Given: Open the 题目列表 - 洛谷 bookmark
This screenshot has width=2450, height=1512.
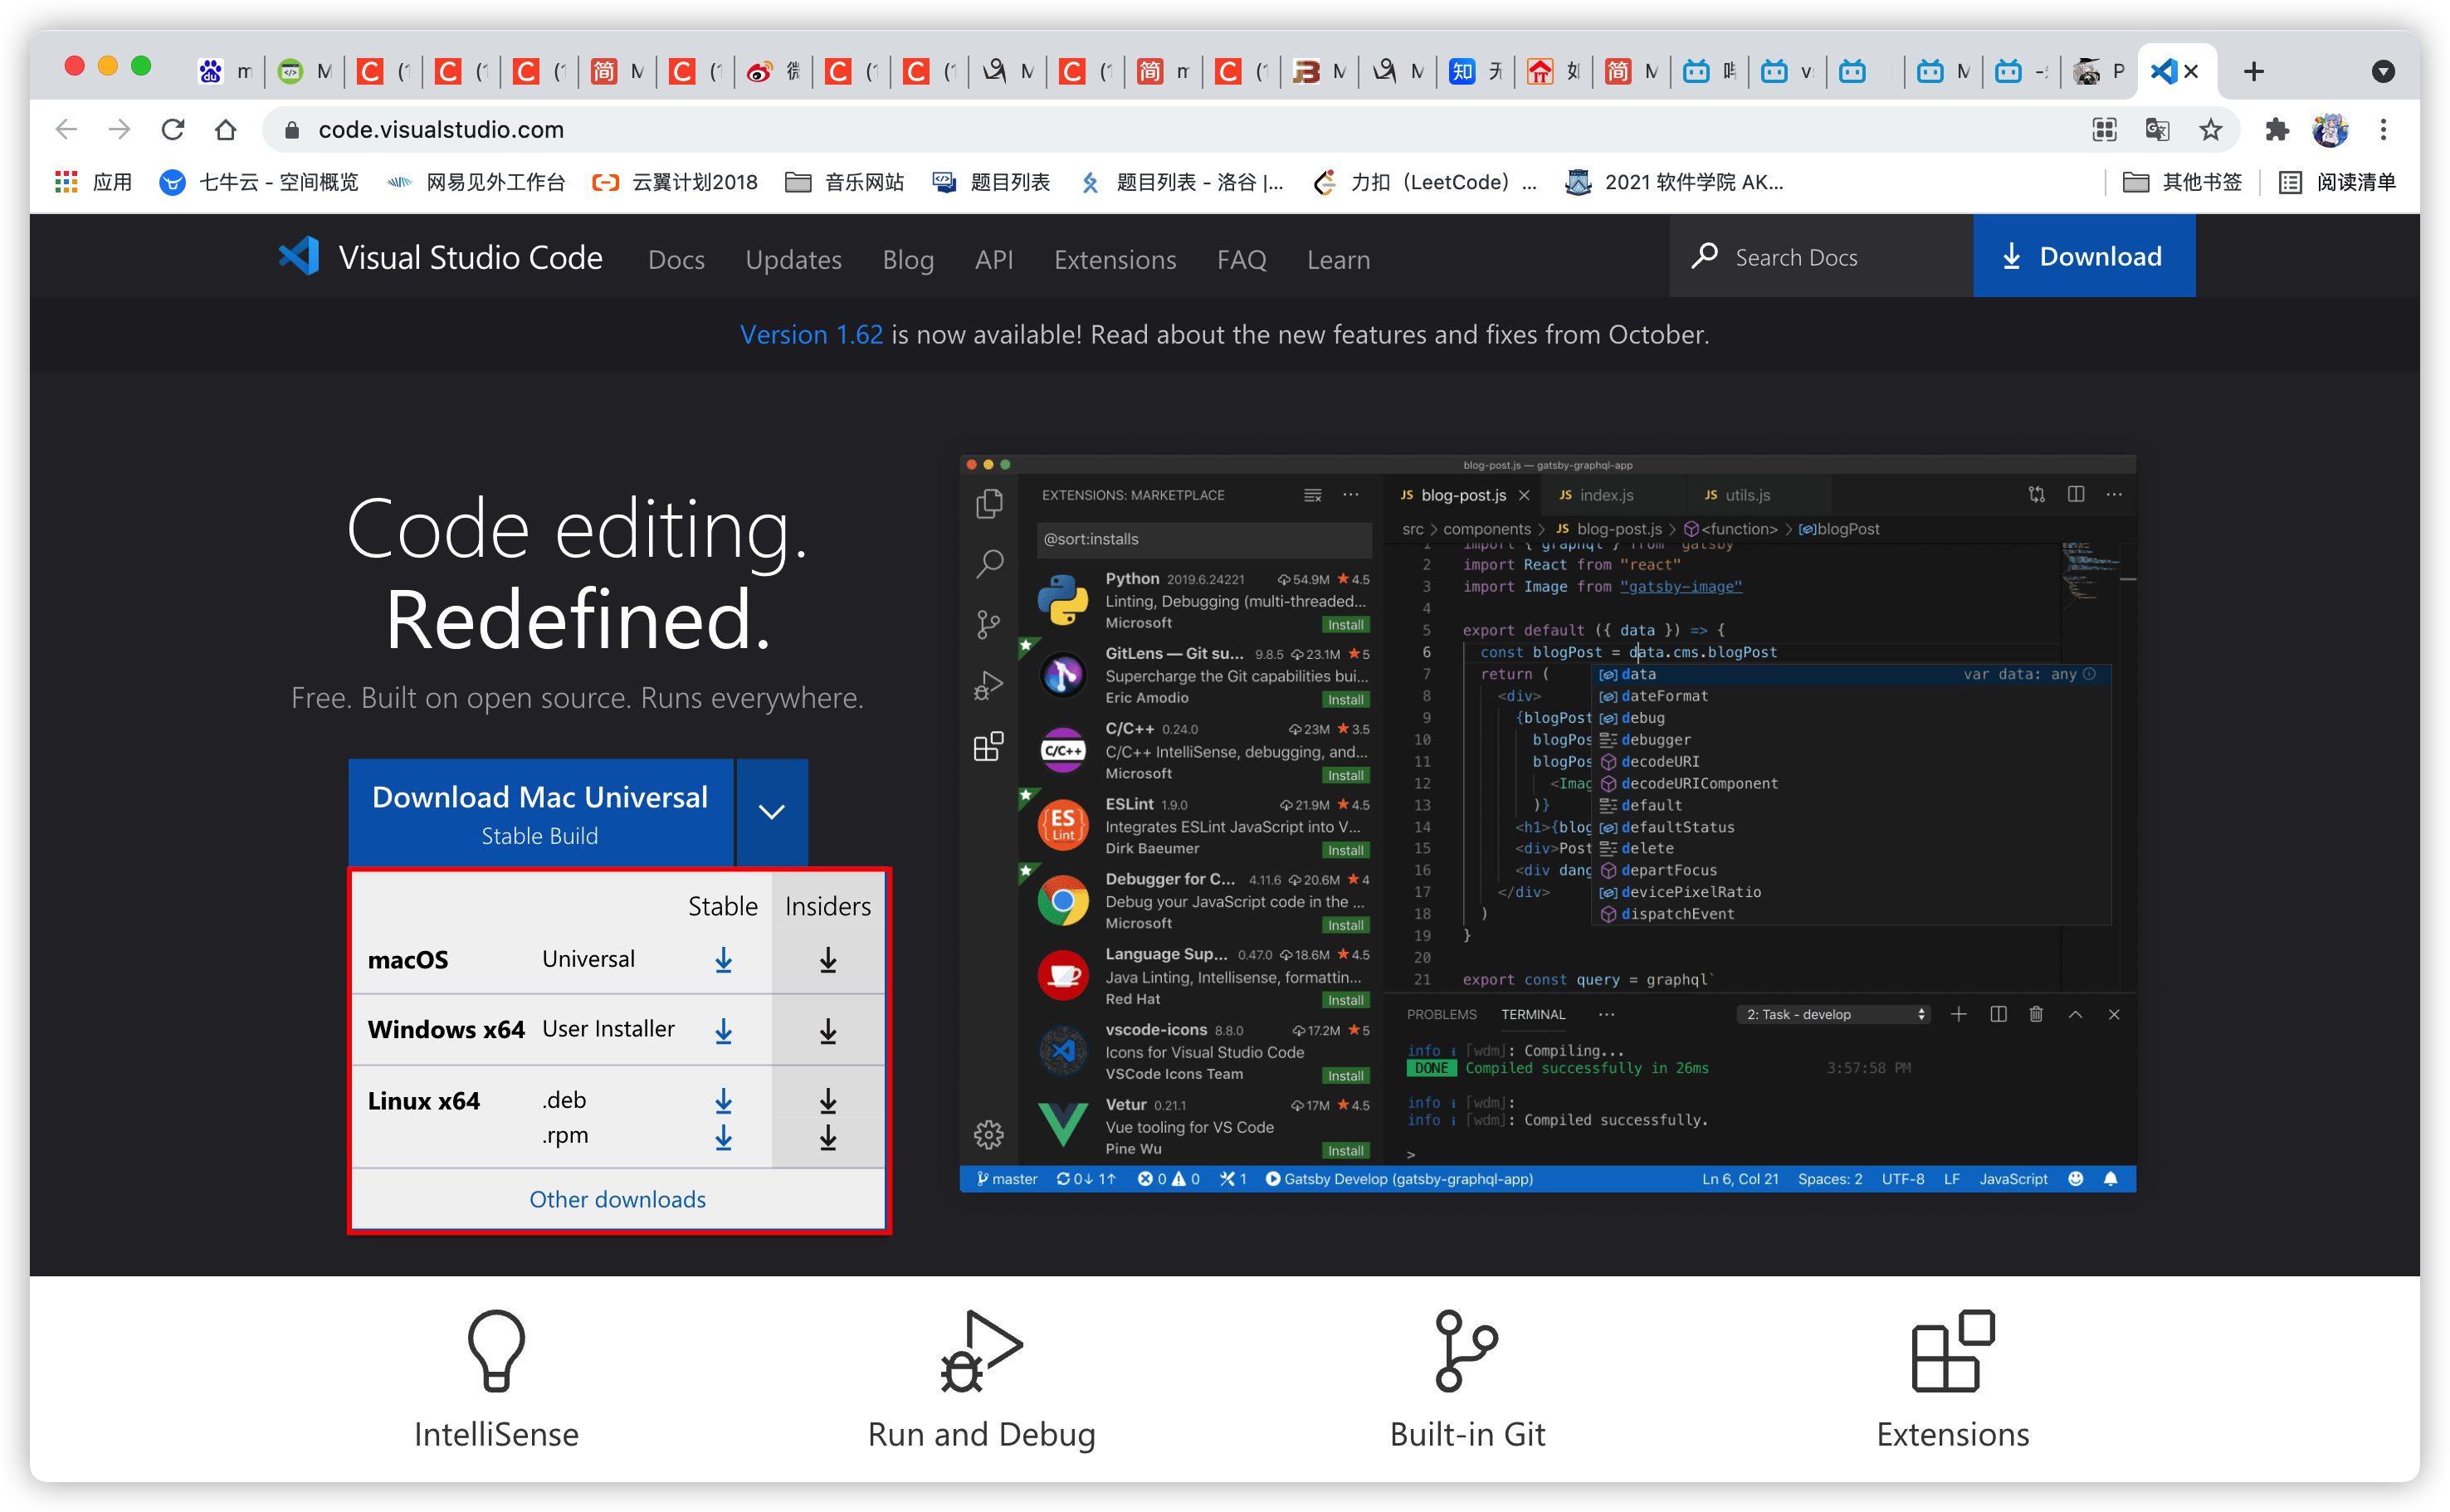Looking at the screenshot, I should 1182,182.
